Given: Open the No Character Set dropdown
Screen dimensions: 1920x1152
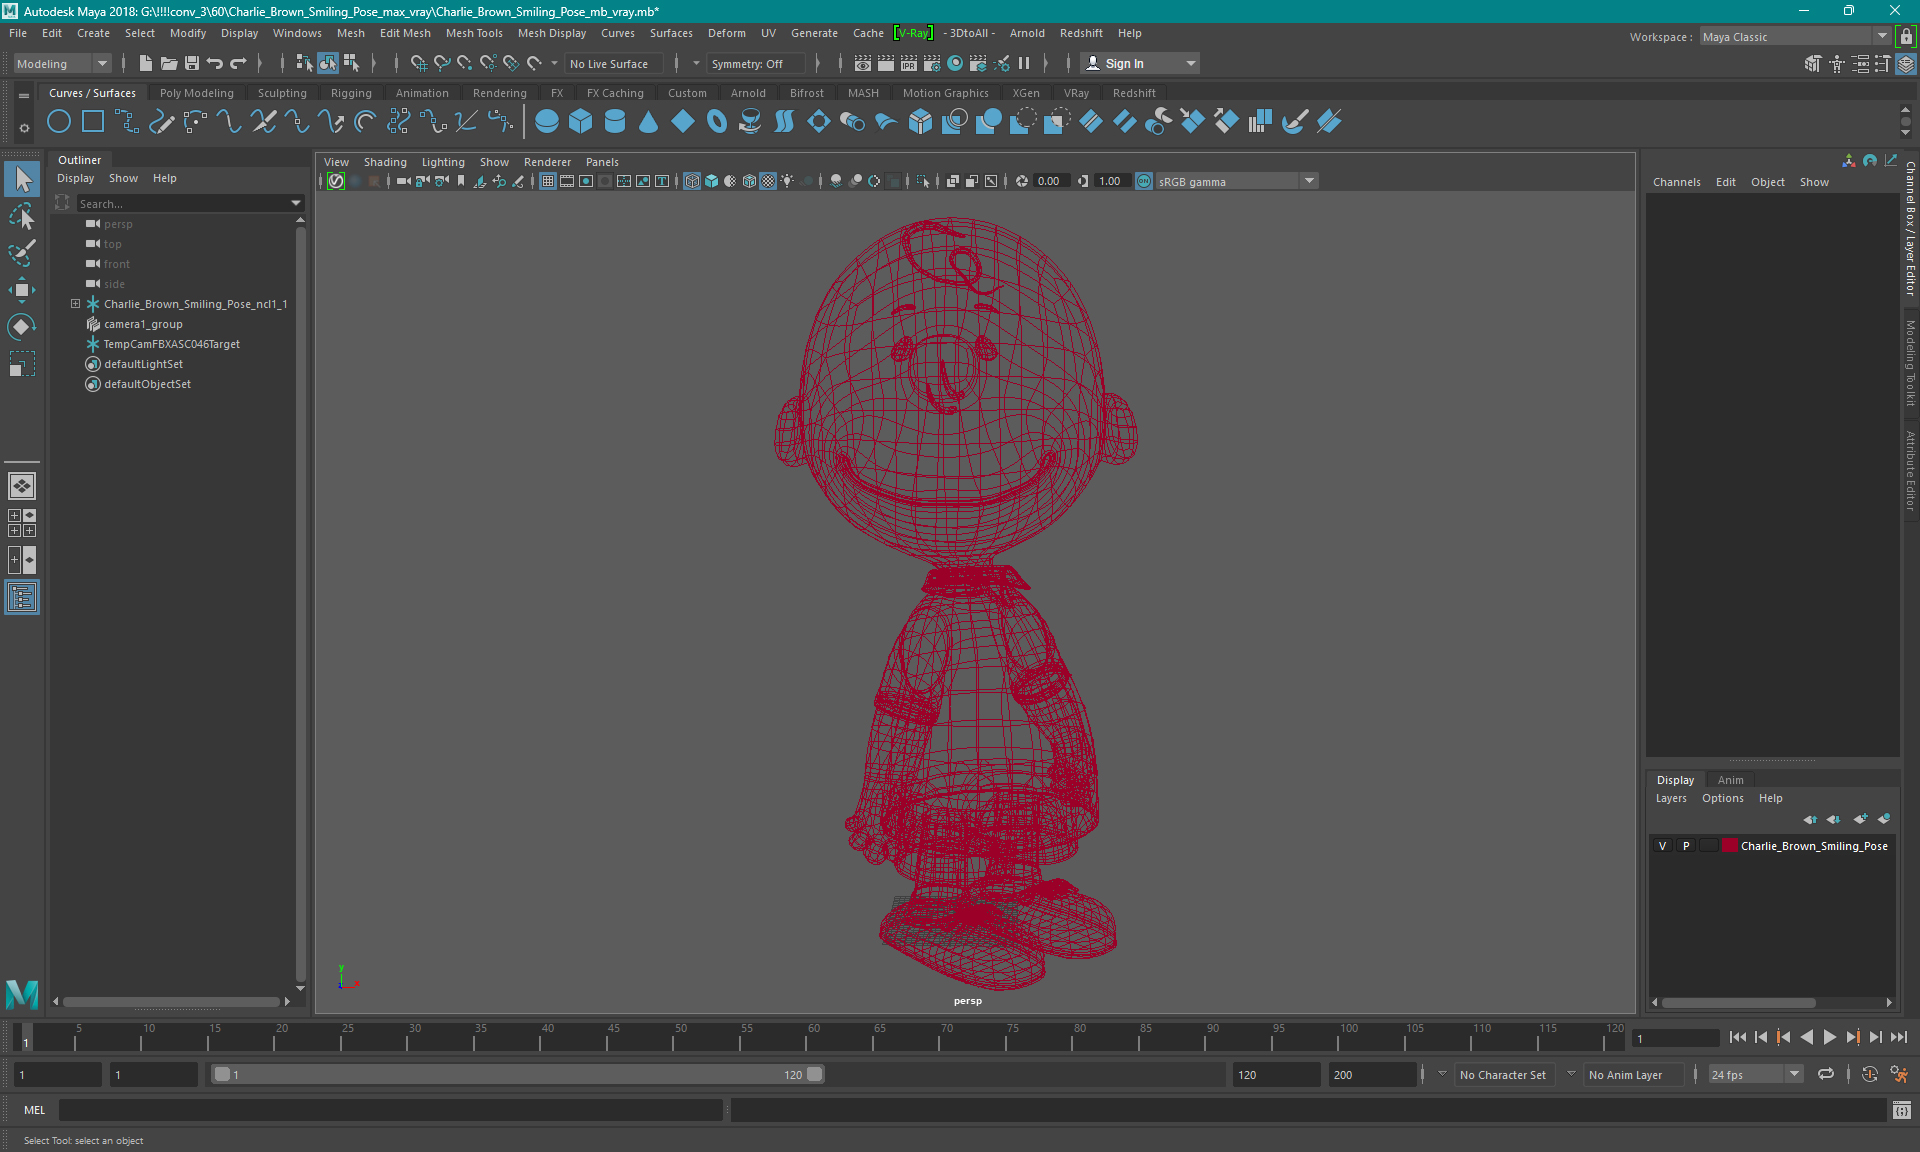Looking at the screenshot, I should point(1504,1074).
